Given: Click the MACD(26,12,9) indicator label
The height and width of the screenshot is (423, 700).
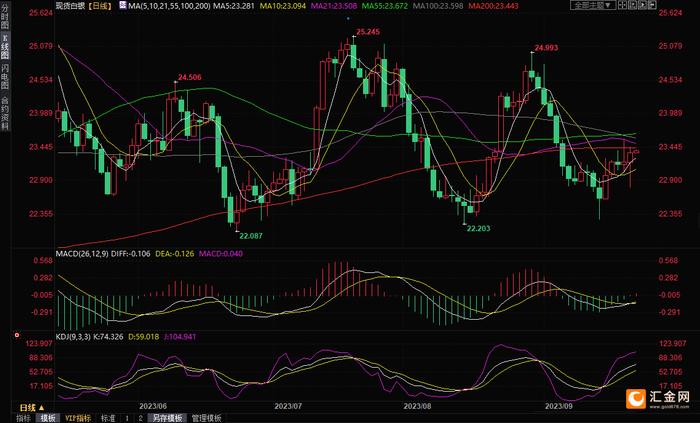Looking at the screenshot, I should [82, 254].
